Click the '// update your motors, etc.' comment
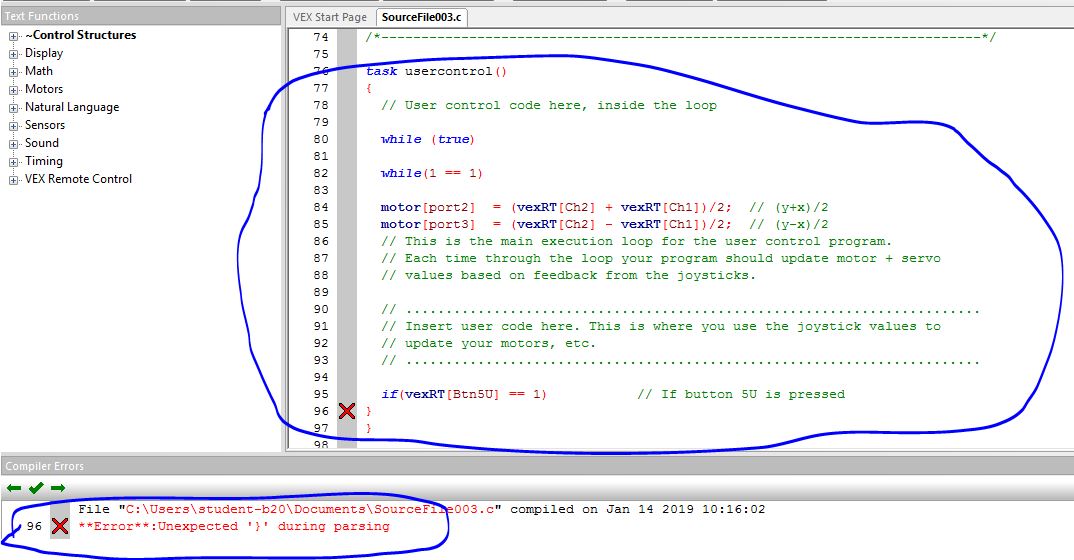The height and width of the screenshot is (560, 1074). tap(488, 344)
